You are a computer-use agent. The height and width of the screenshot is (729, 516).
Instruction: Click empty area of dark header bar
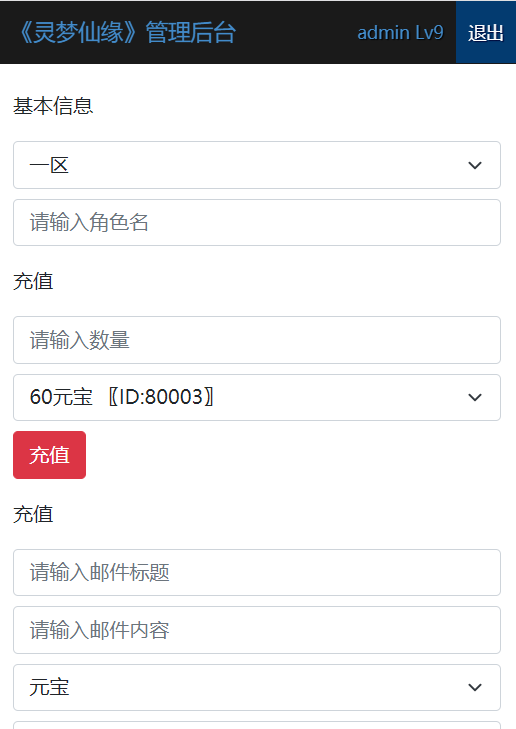tap(296, 33)
